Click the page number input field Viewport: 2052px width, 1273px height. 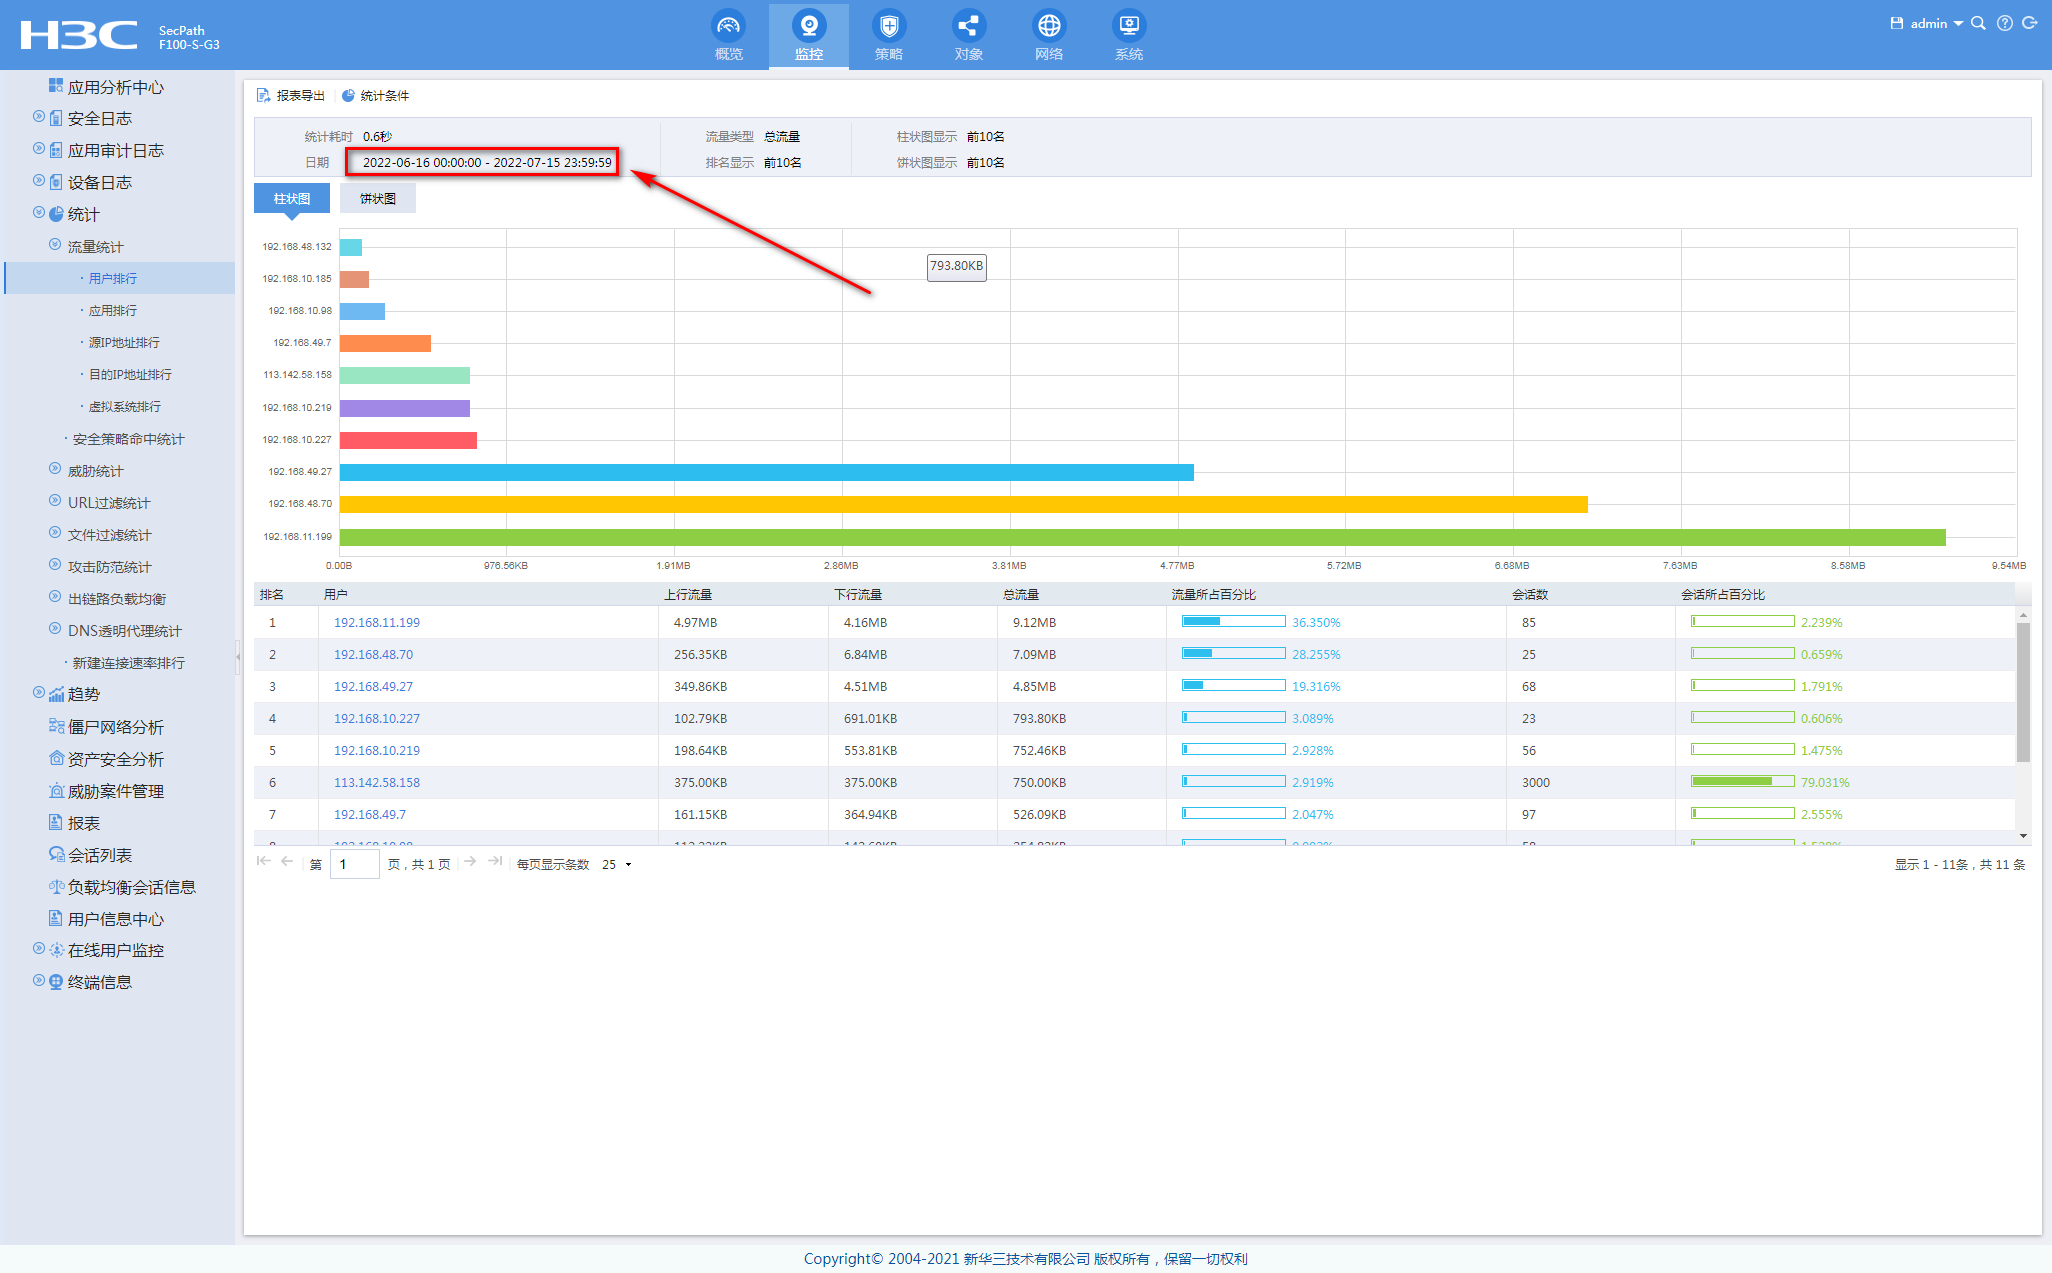(355, 865)
